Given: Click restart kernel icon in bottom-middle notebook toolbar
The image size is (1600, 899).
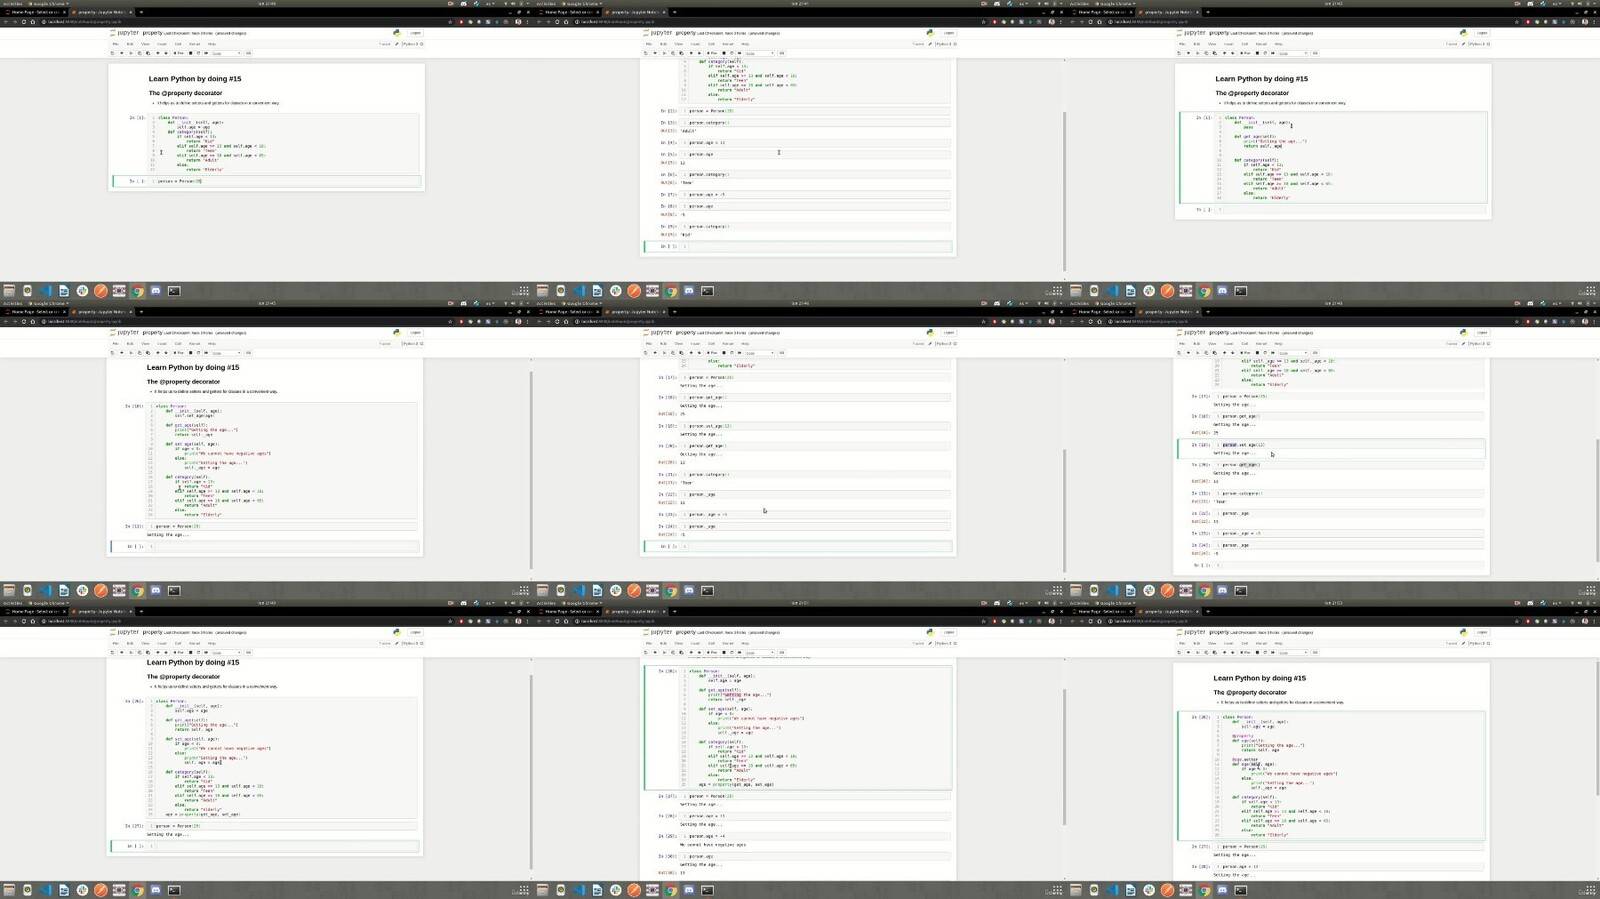Looking at the screenshot, I should coord(732,653).
